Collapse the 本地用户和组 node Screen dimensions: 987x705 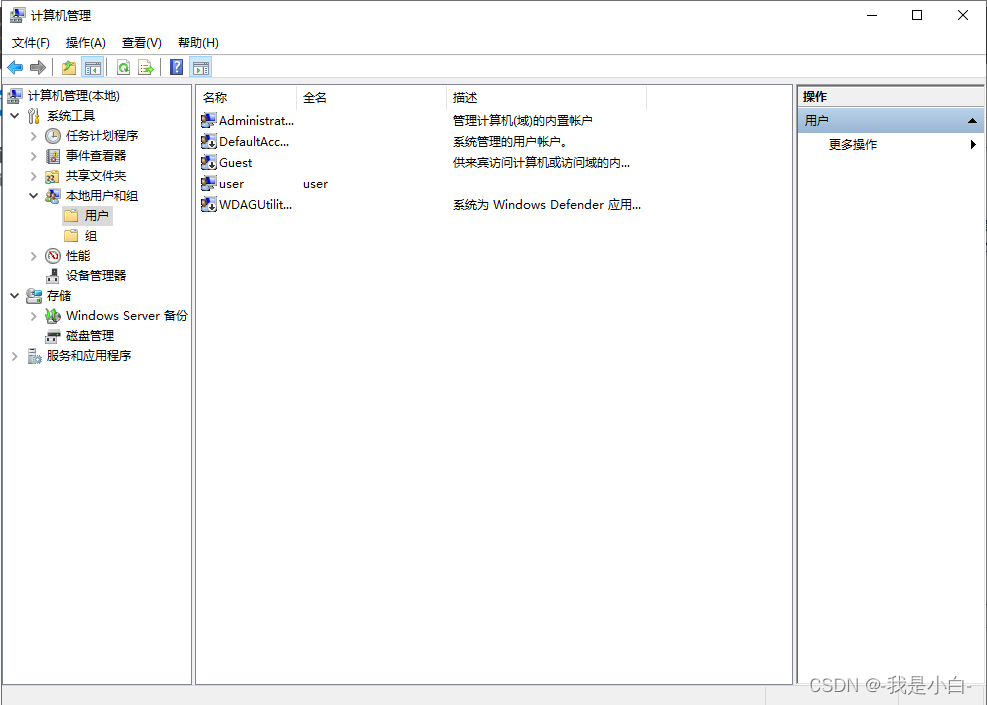[33, 196]
